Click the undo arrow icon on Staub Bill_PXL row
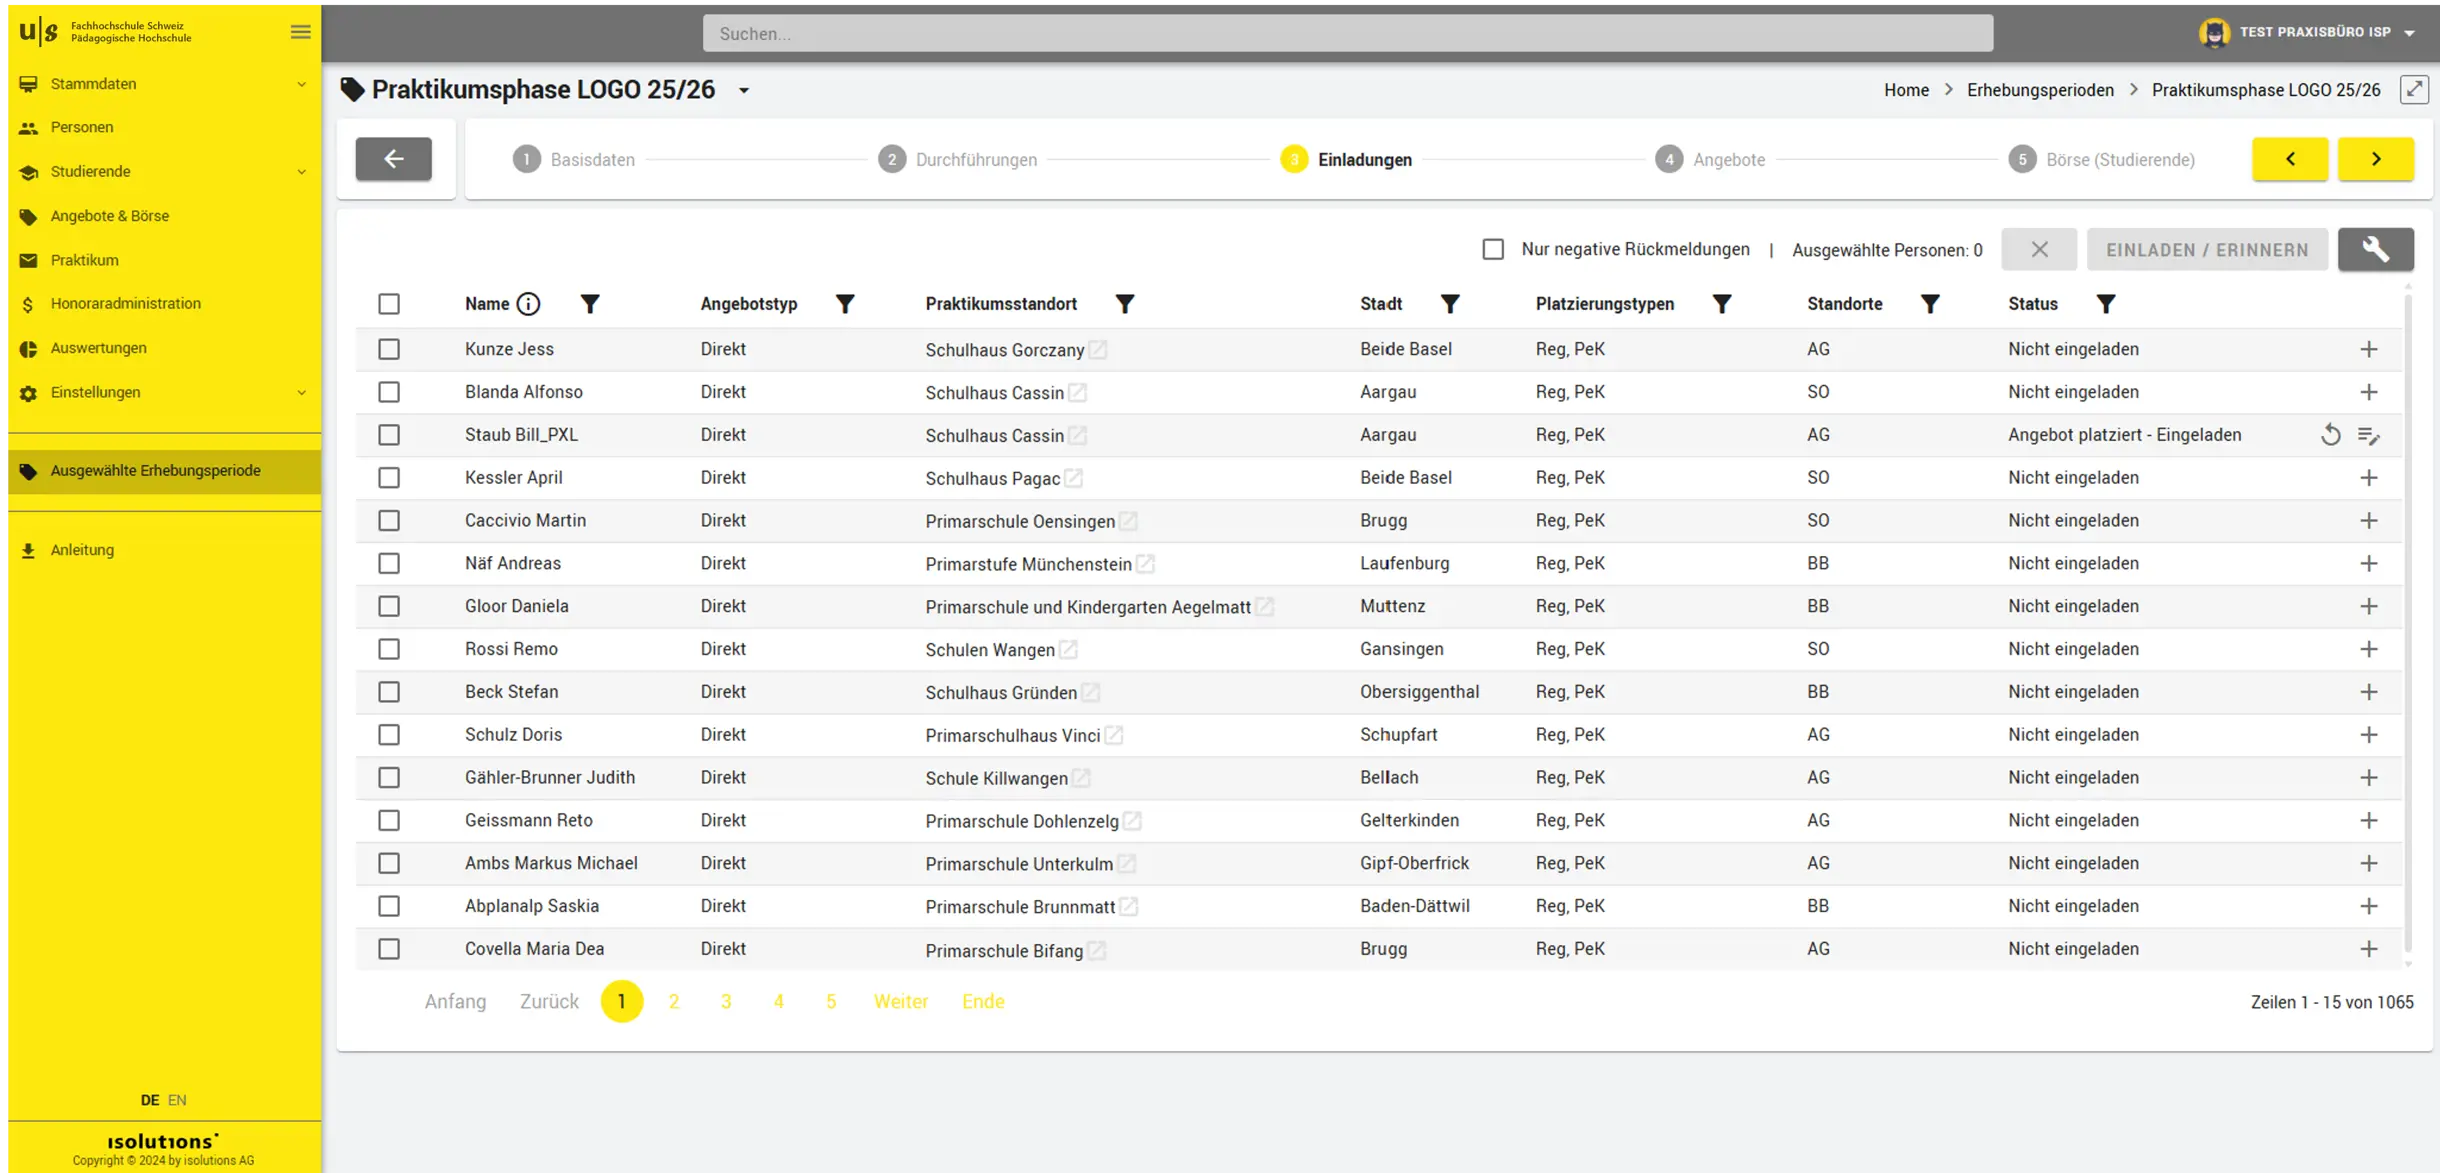 pos(2330,434)
